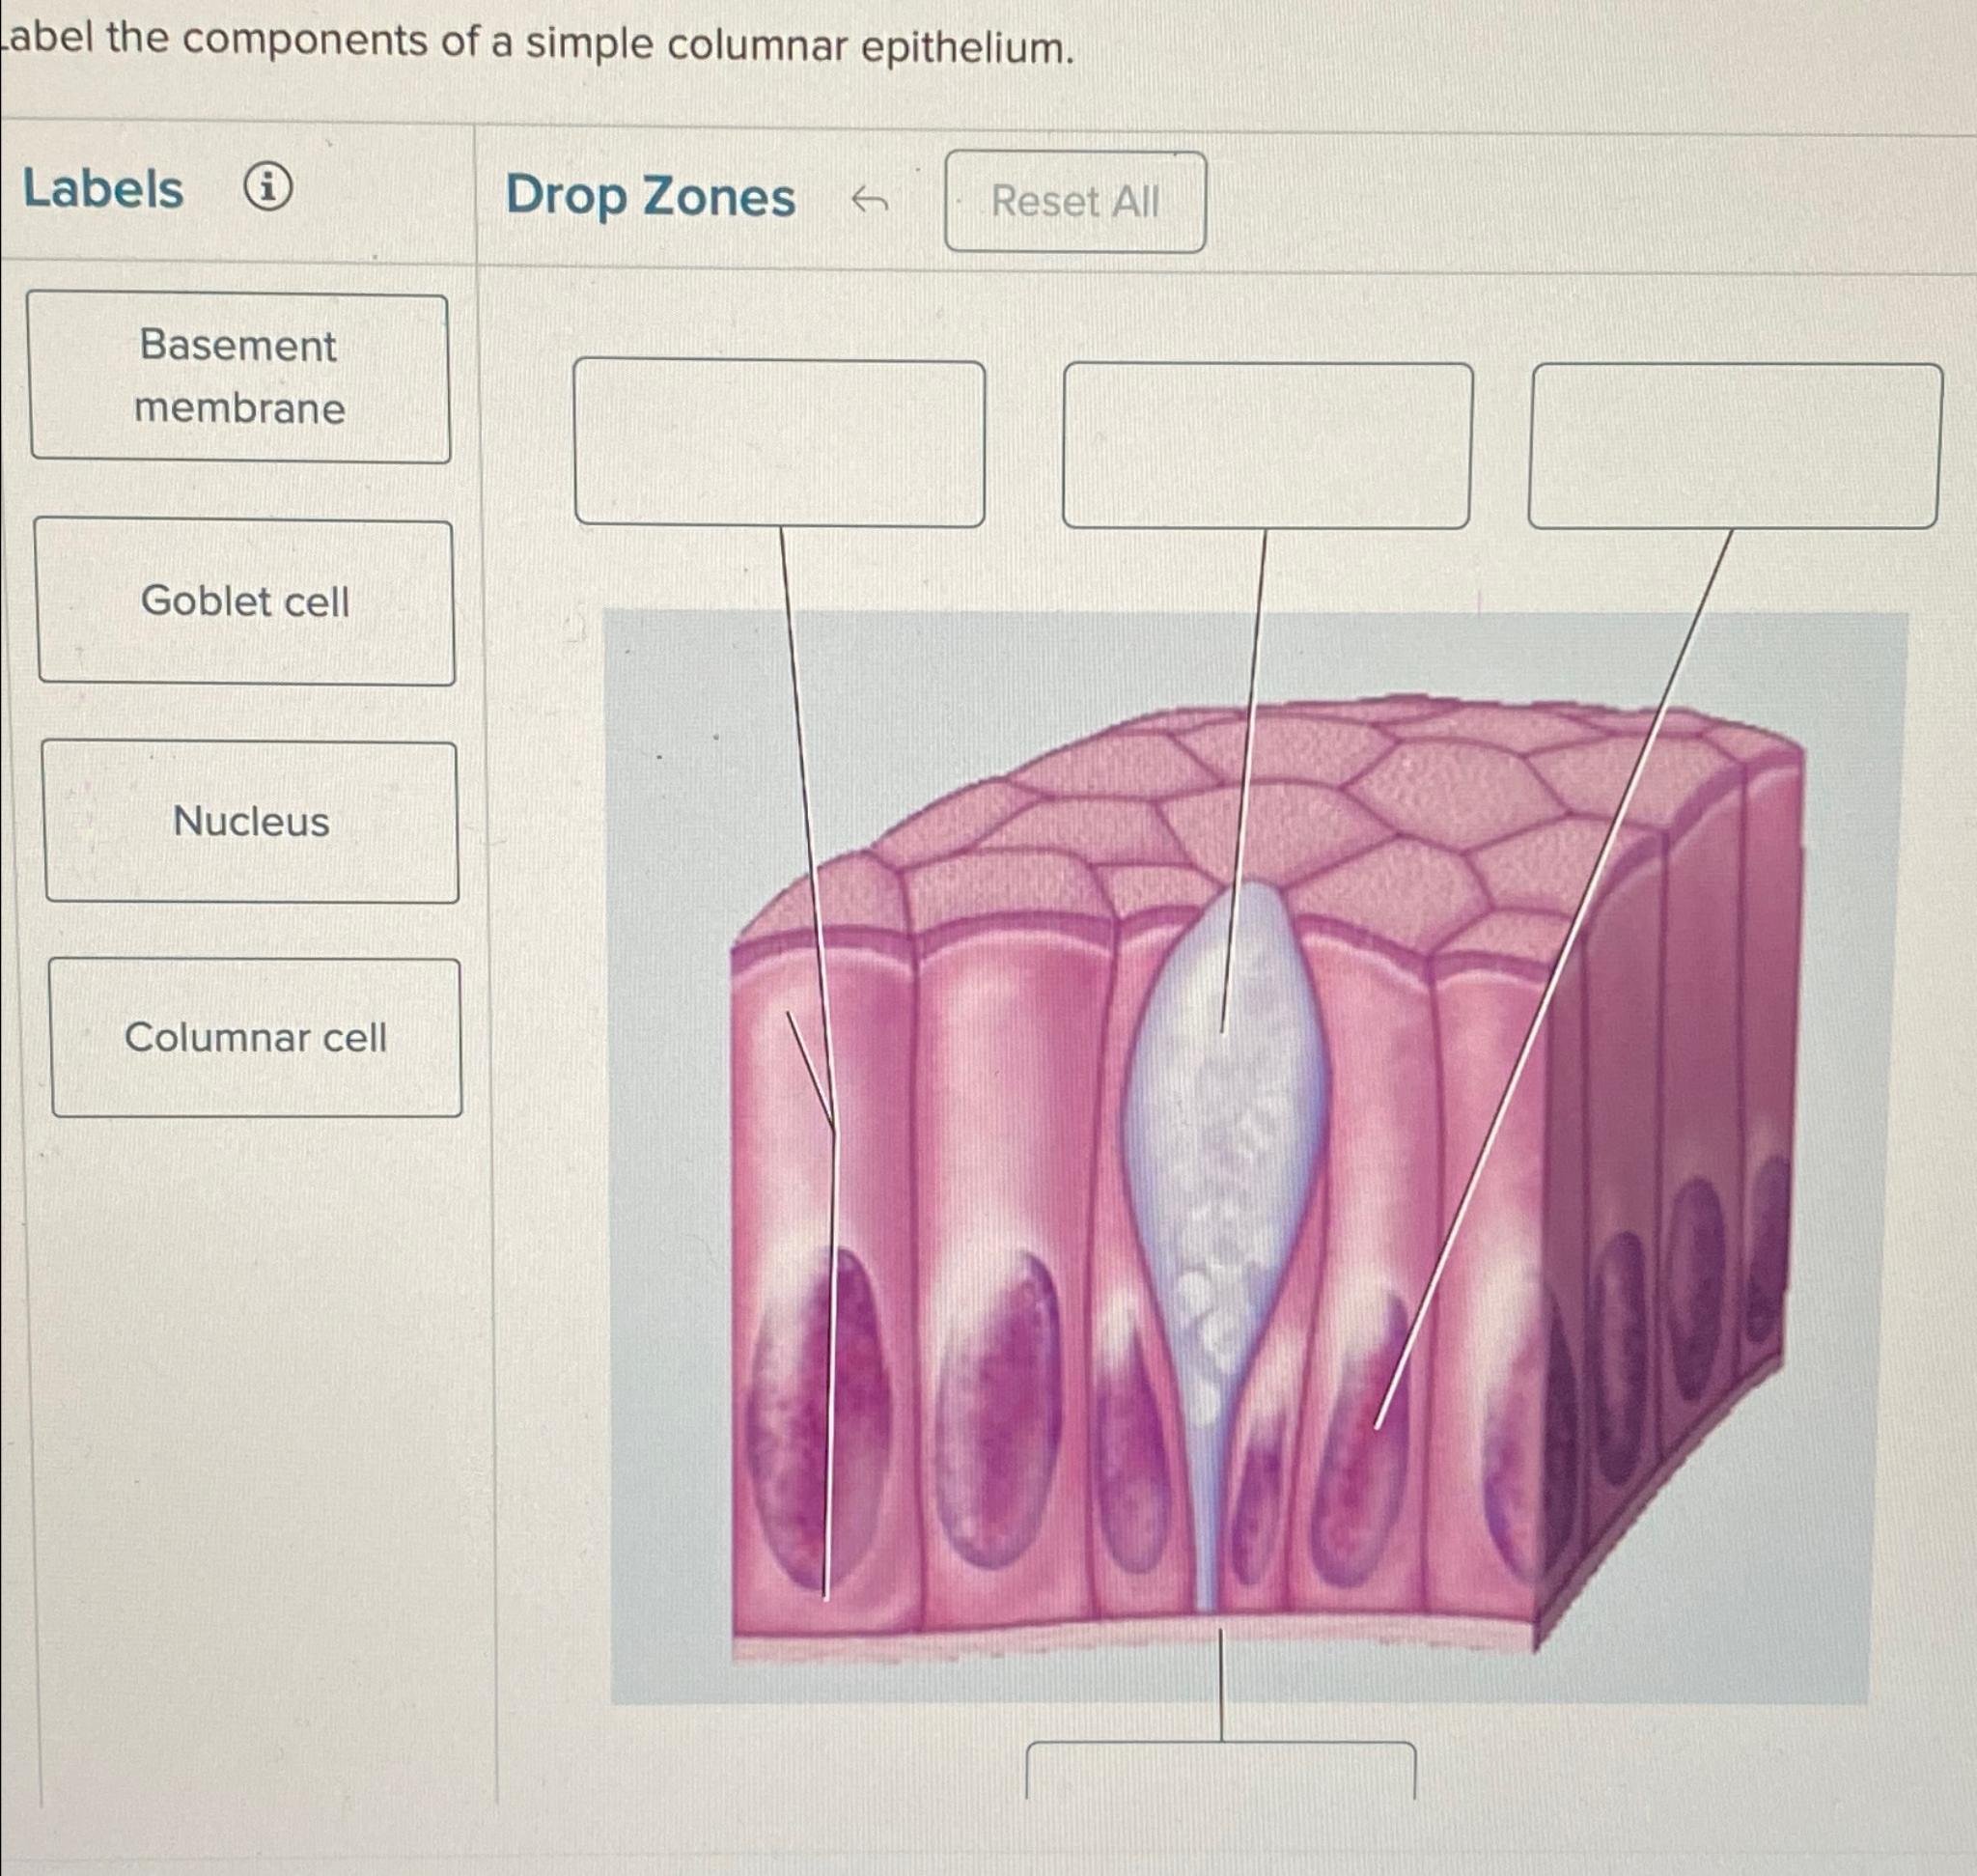The height and width of the screenshot is (1876, 1977).
Task: Click the leftmost purple nucleus in the diagram
Action: 819,1418
